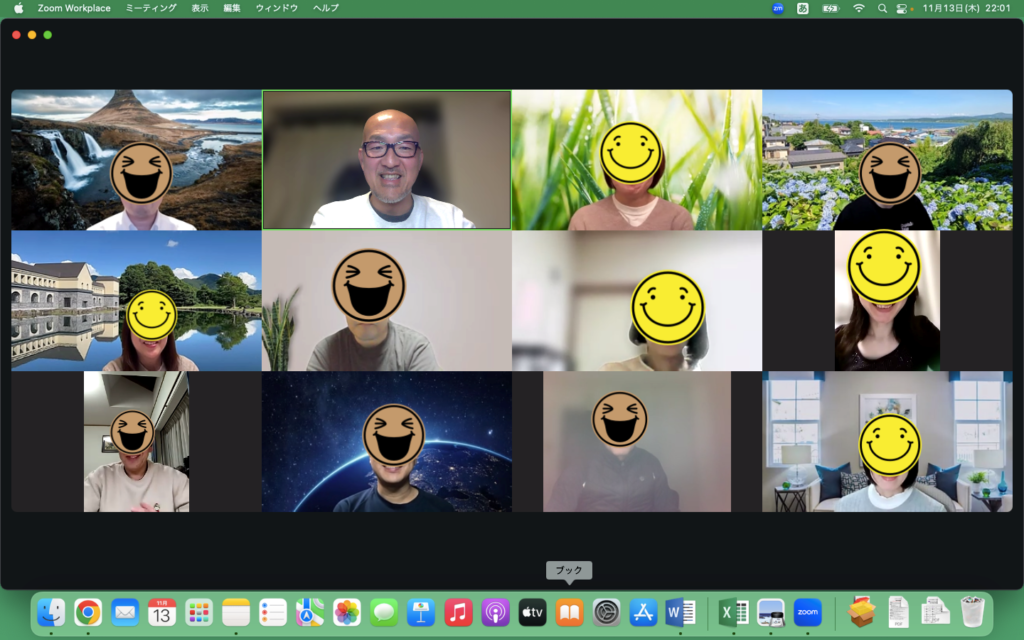Open the Books app in the Dock
Viewport: 1024px width, 640px height.
click(x=569, y=612)
